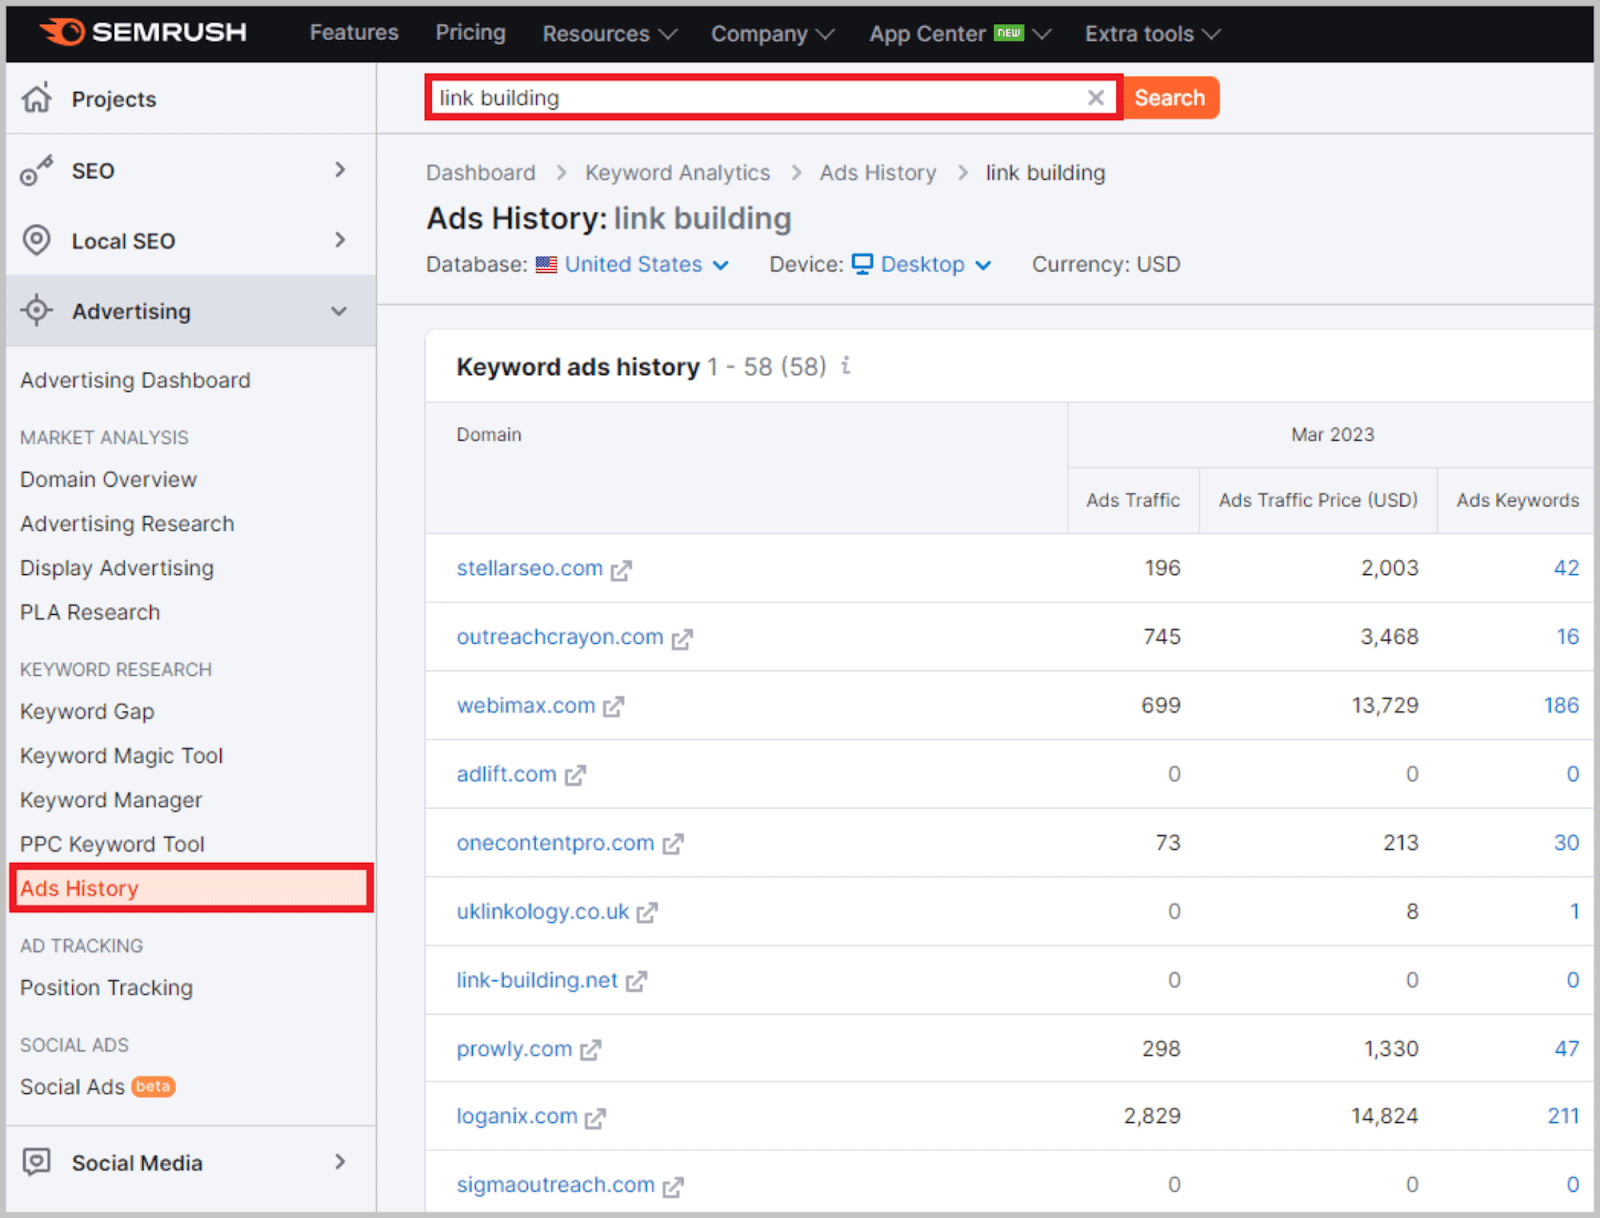1600x1218 pixels.
Task: Open the Company menu dropdown
Action: click(772, 33)
